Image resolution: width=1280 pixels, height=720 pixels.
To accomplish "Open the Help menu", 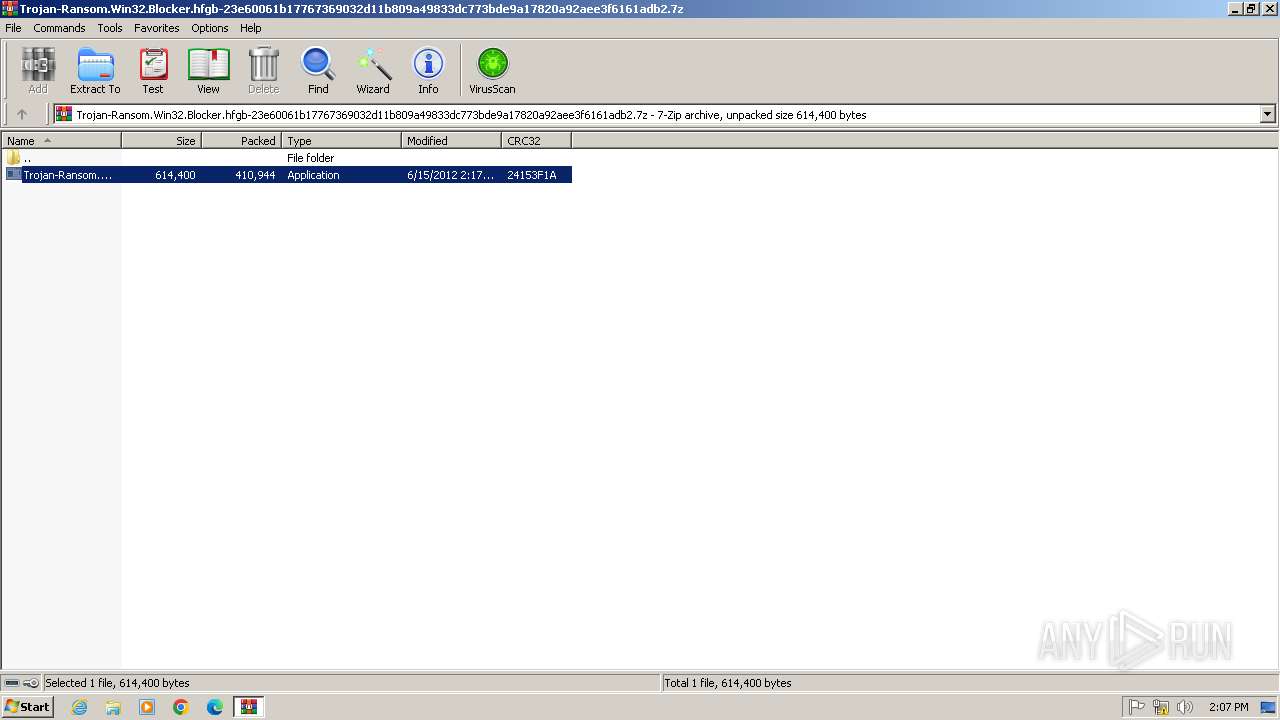I will coord(251,28).
